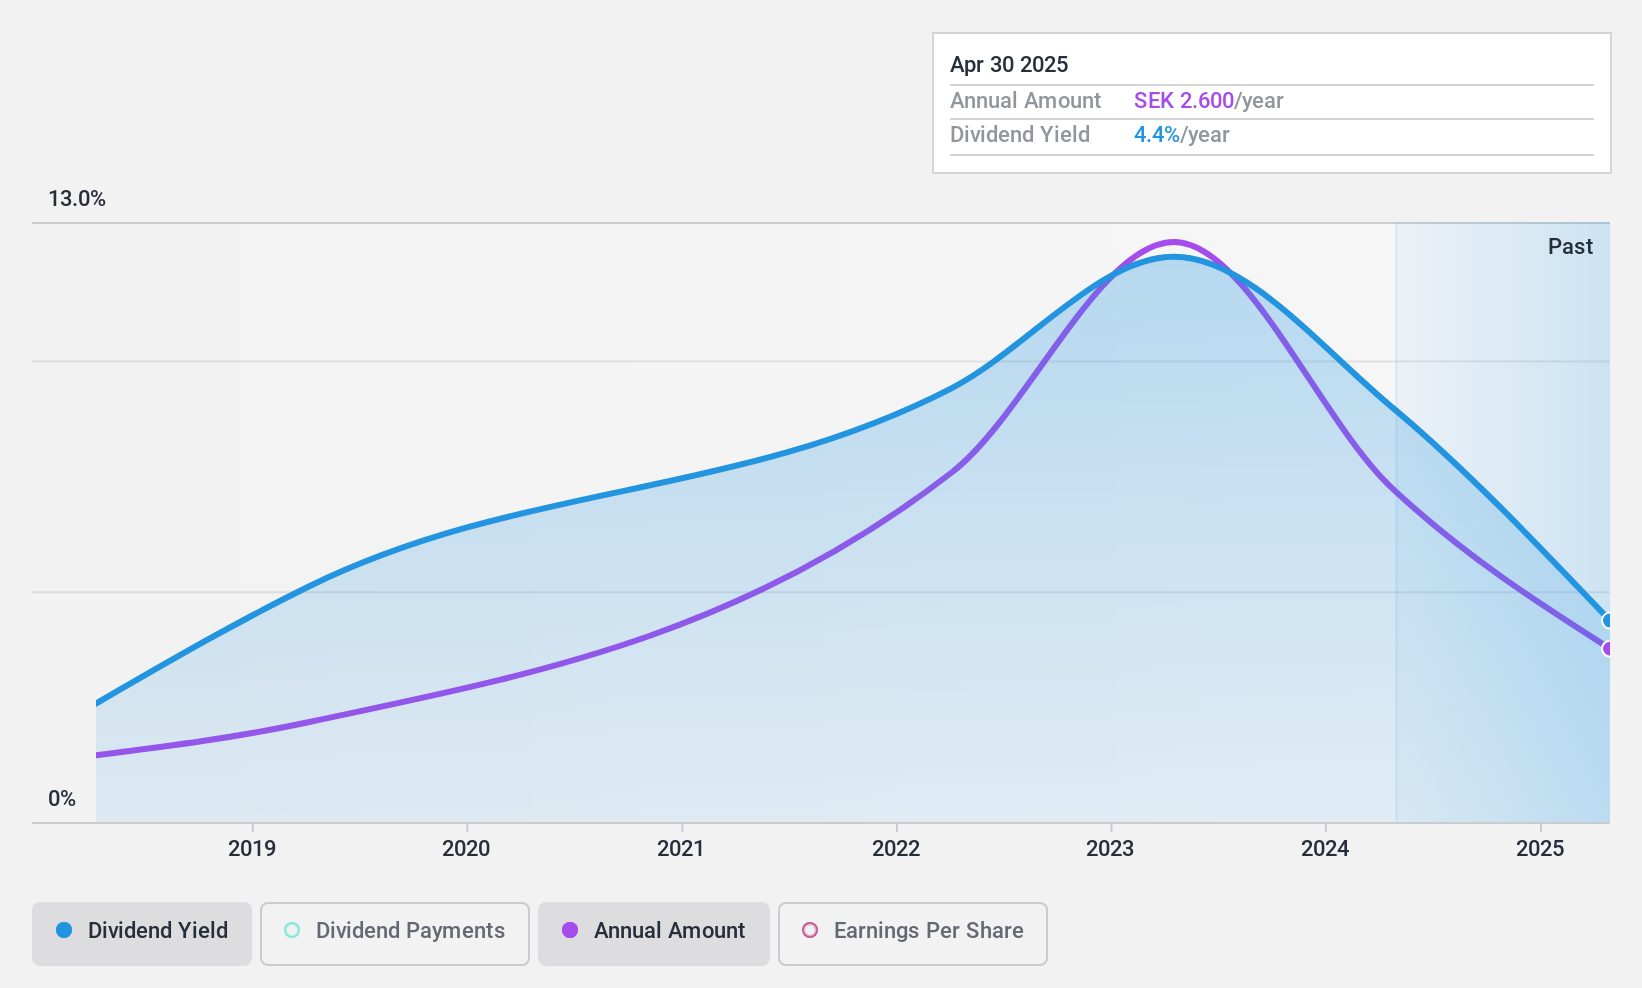Select the 2024 x-axis label
1642x988 pixels.
pyautogui.click(x=1325, y=849)
